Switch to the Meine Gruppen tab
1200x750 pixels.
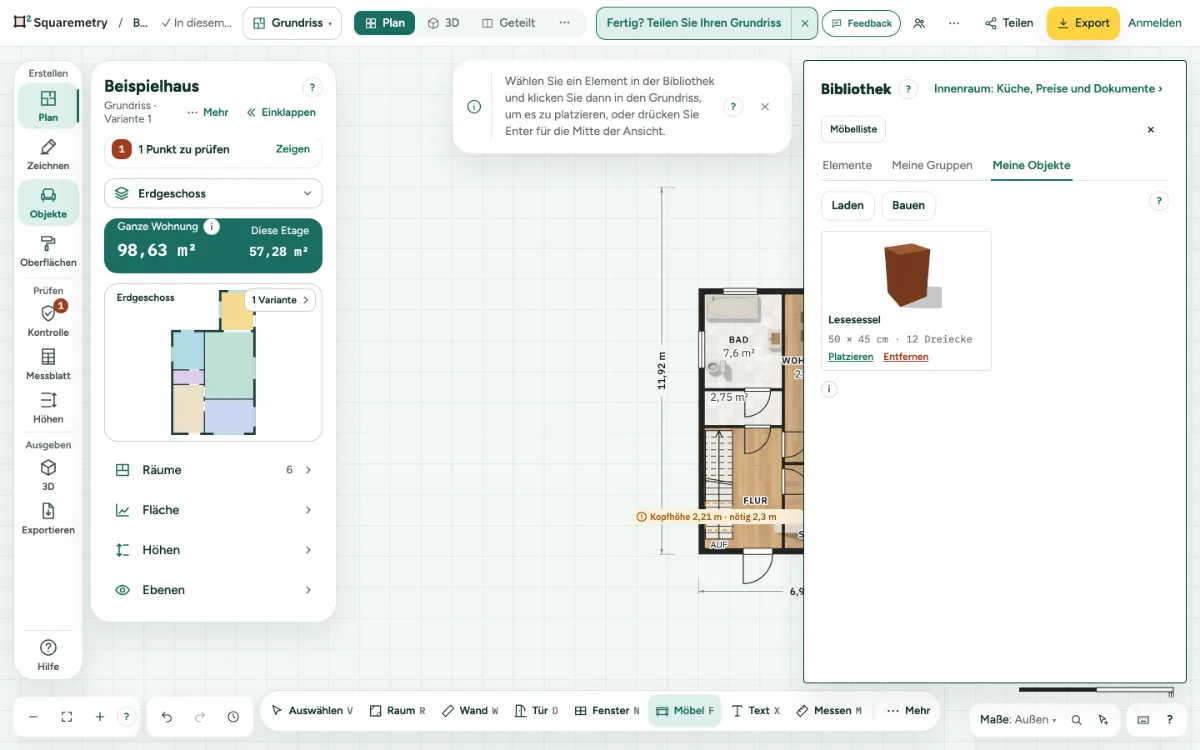932,165
